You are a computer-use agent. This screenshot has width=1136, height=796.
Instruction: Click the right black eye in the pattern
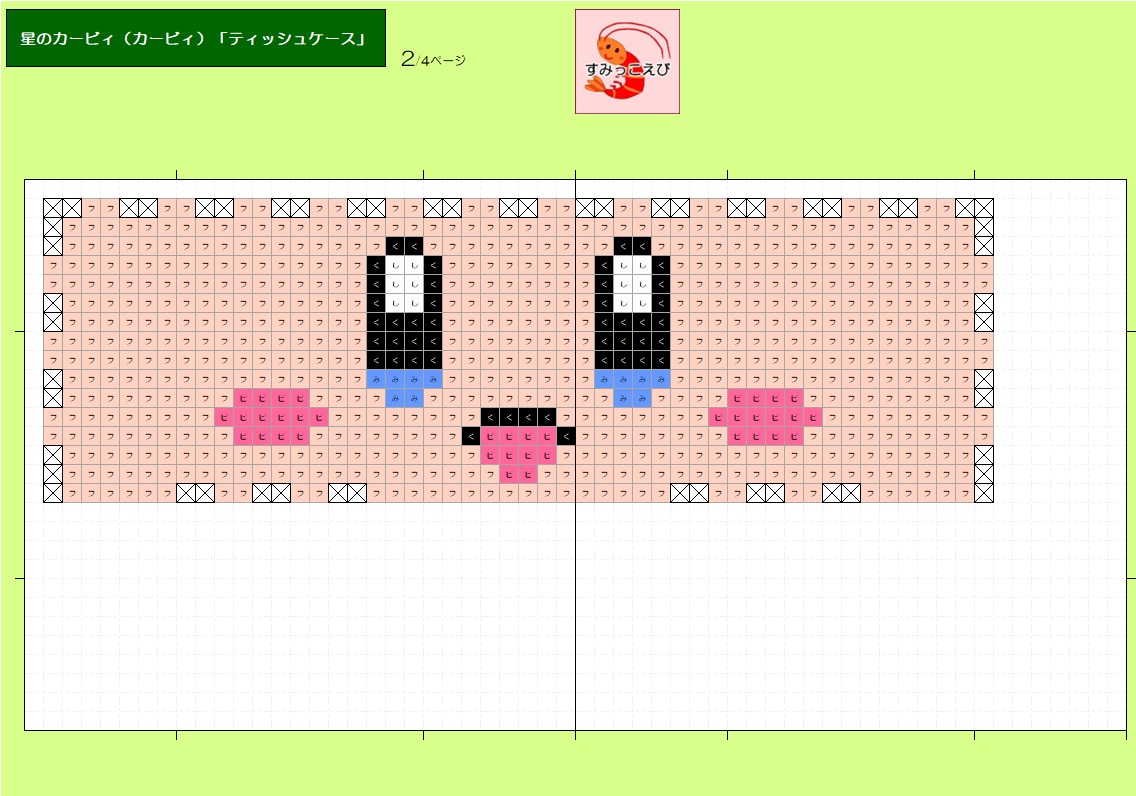[x=632, y=303]
